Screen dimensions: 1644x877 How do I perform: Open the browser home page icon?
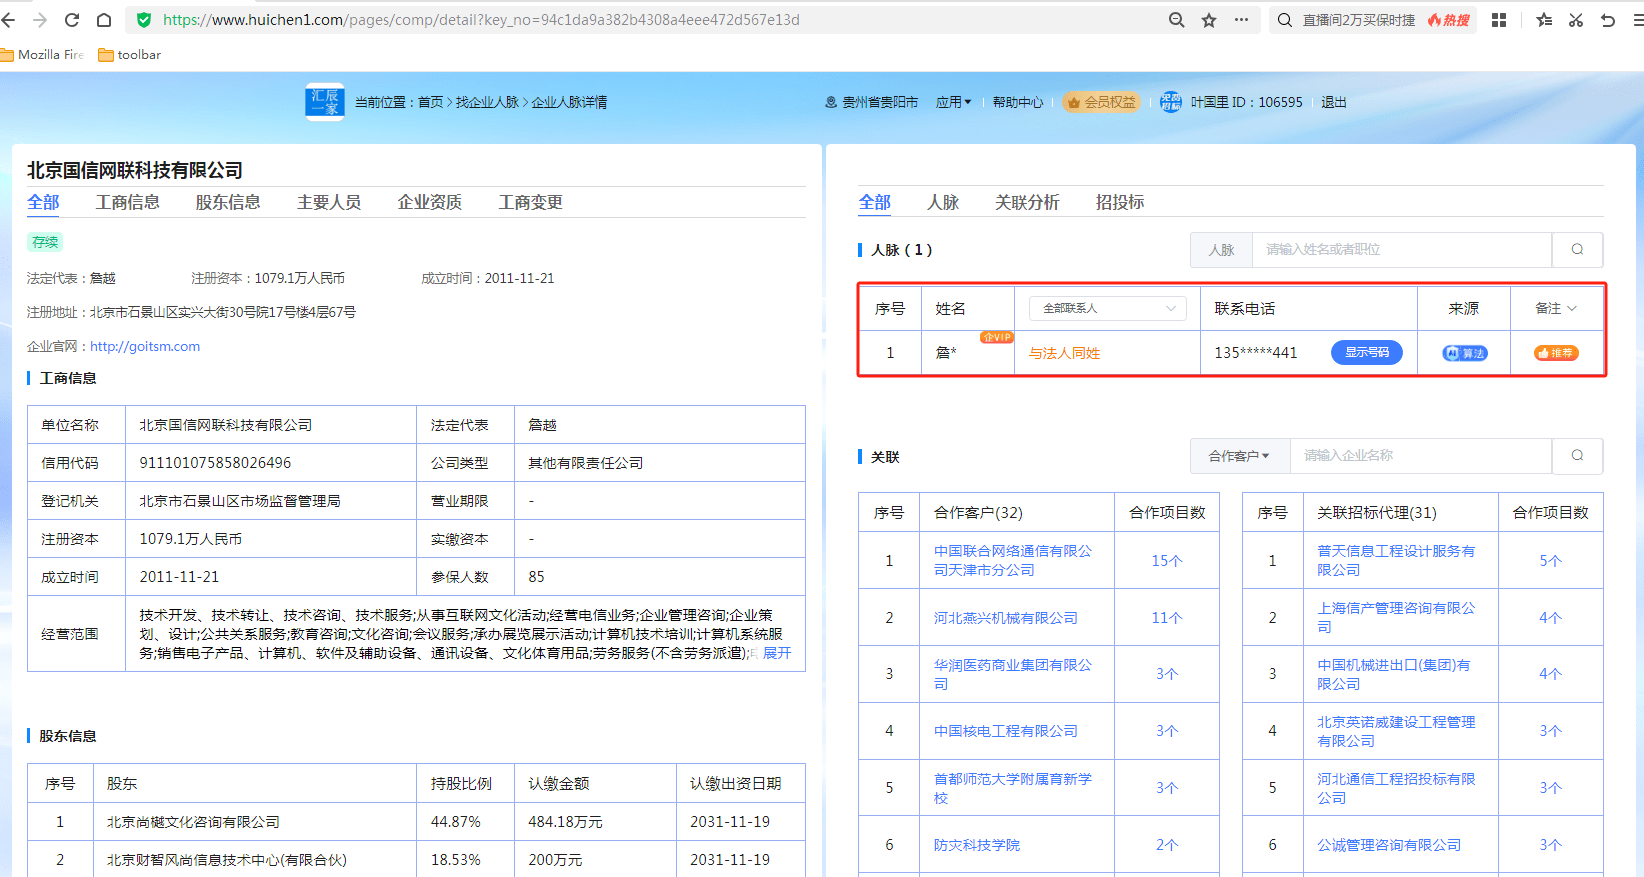104,20
